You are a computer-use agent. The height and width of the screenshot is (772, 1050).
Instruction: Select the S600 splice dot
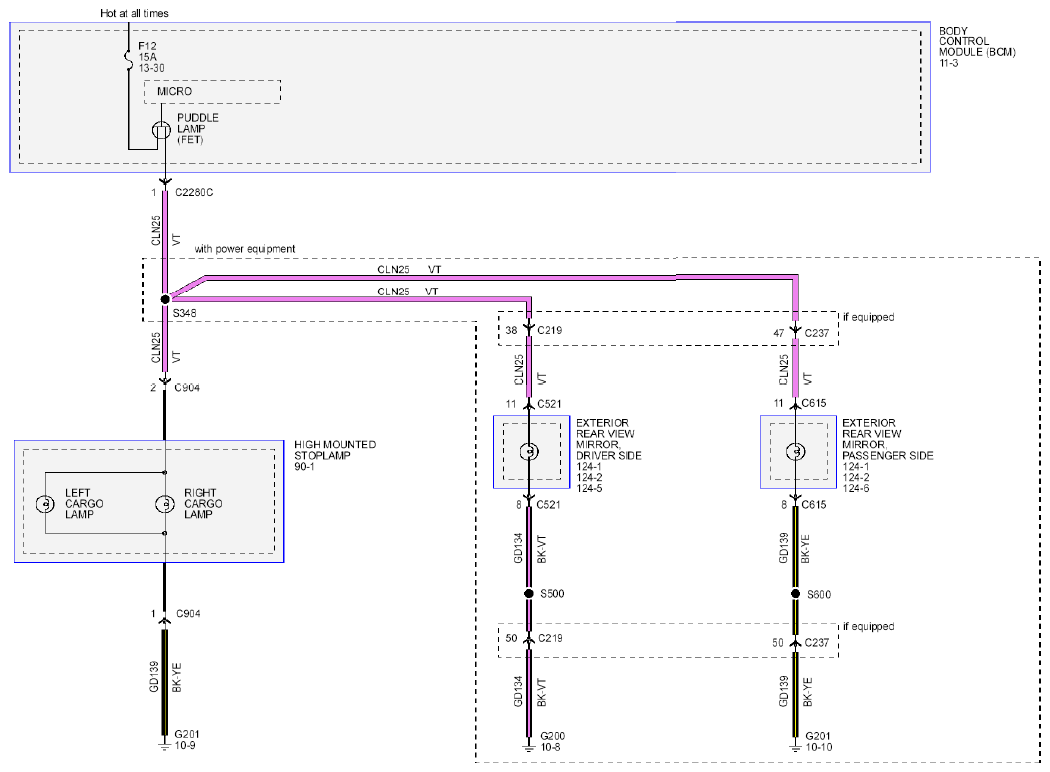(796, 594)
